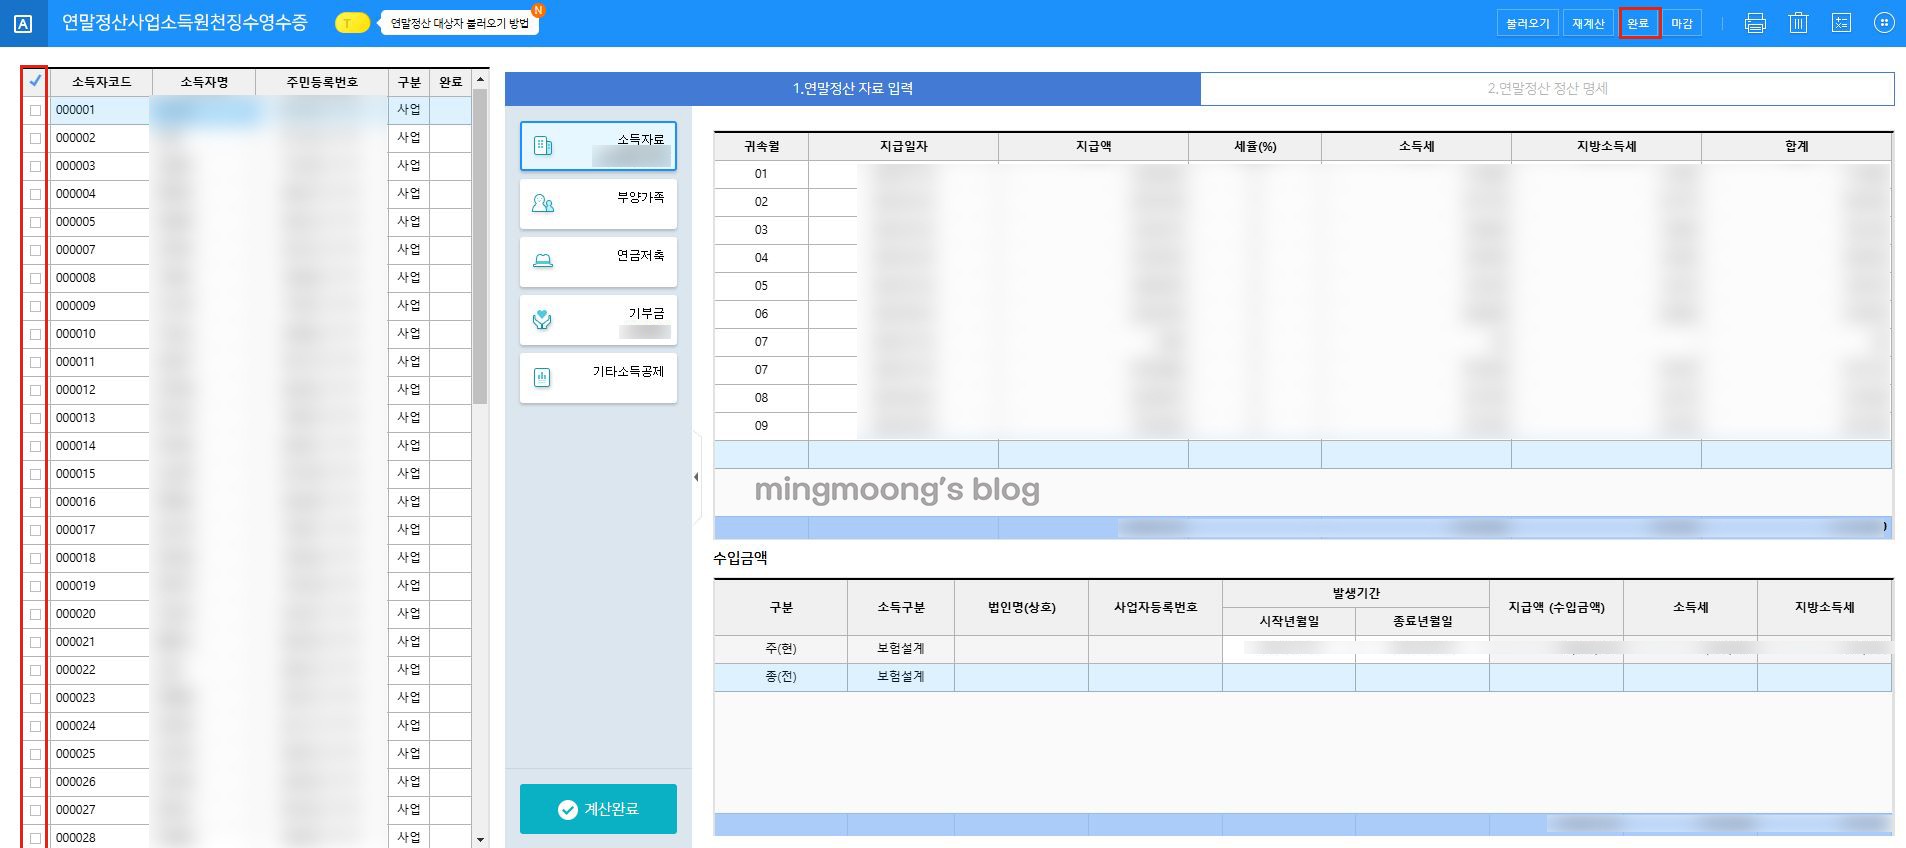Collapse the left panel with the arrow handle
The image size is (1906, 848).
tap(696, 477)
